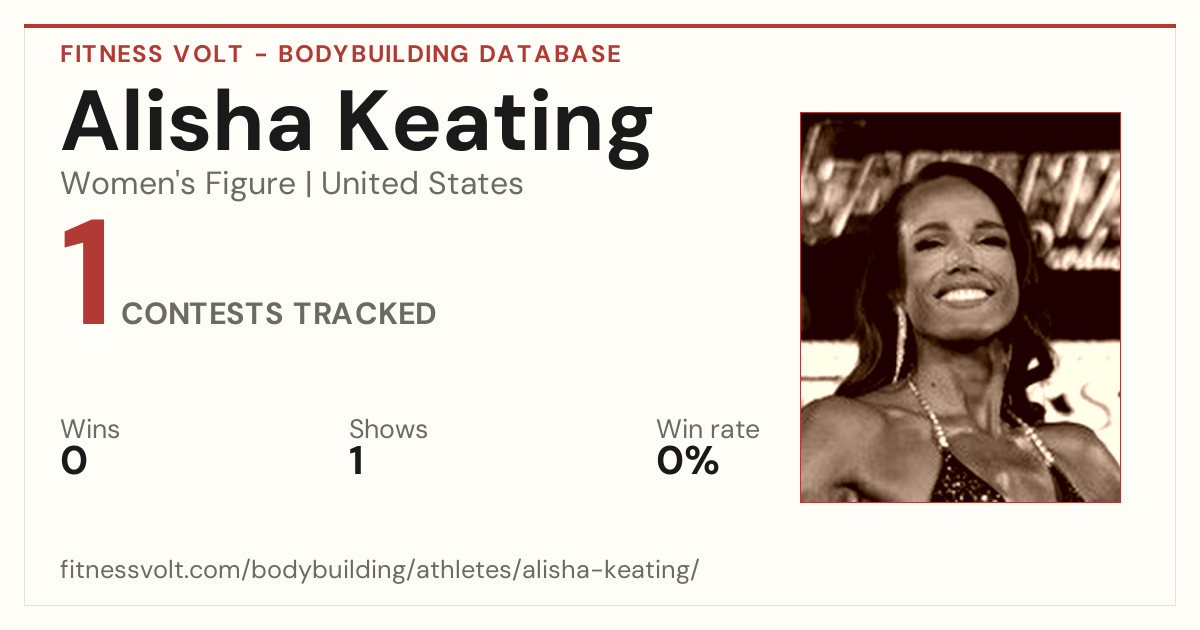Click the Women's Figure | United States subtitle
The image size is (1200, 630).
[x=292, y=184]
